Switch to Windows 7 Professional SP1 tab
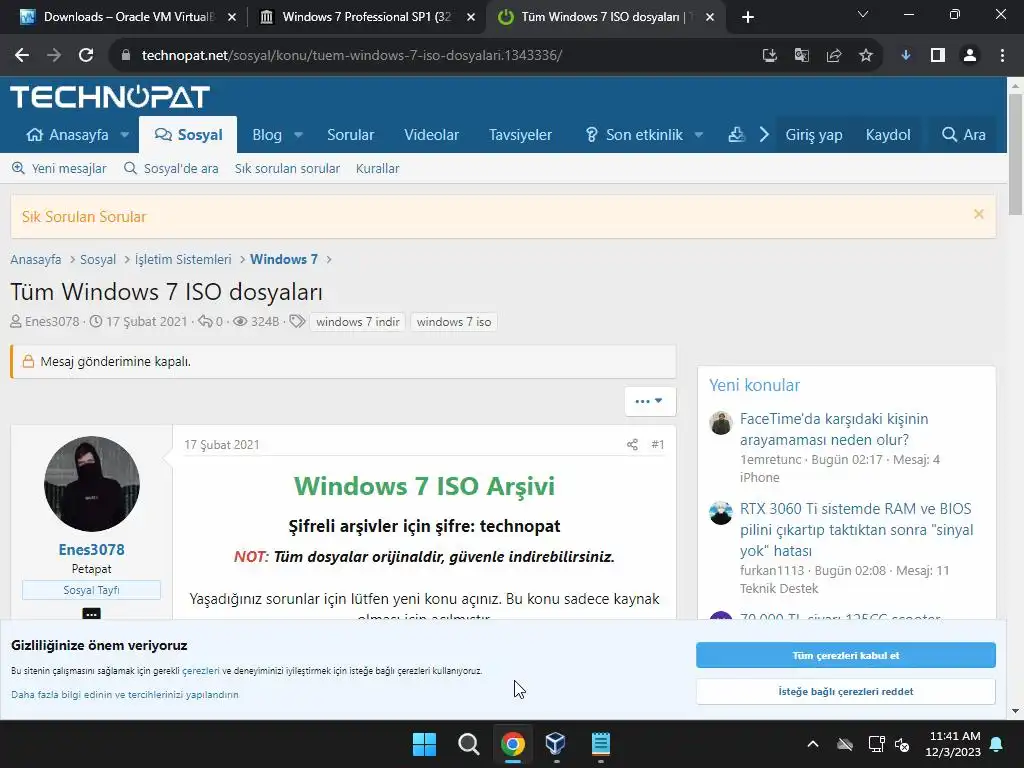1024x768 pixels. (367, 17)
